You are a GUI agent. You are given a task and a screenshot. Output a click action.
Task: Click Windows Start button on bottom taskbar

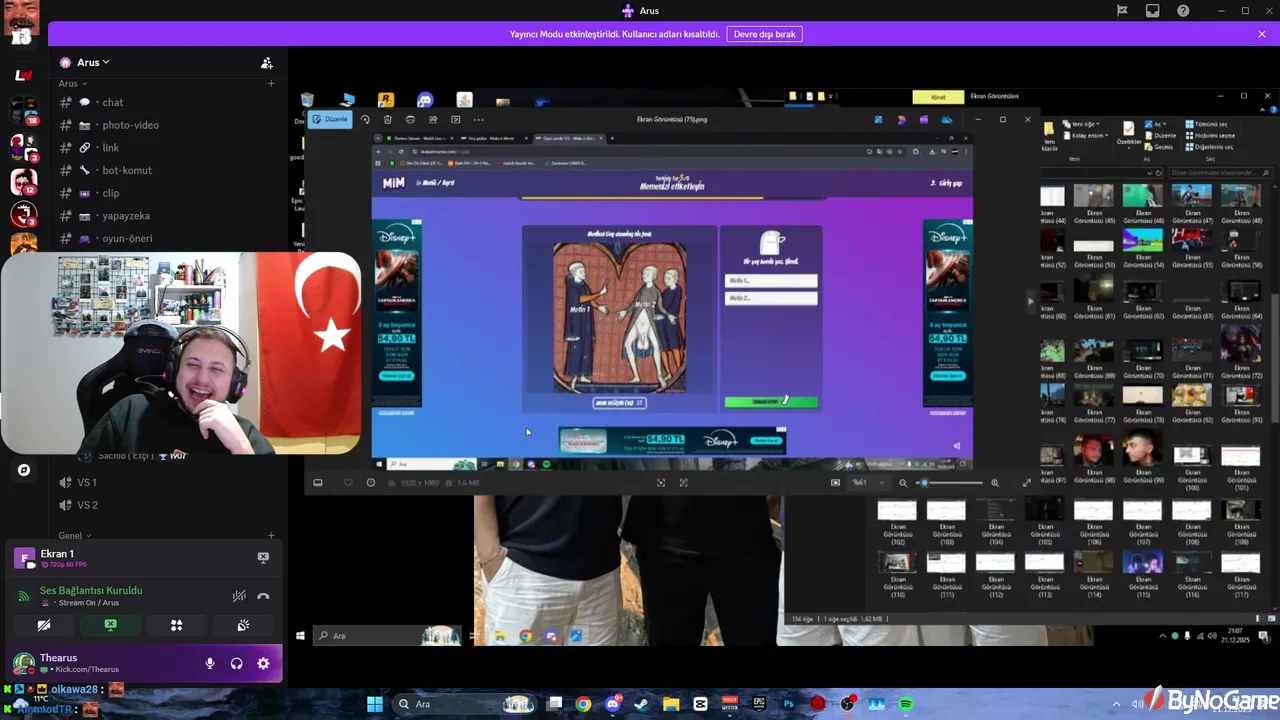tap(375, 704)
